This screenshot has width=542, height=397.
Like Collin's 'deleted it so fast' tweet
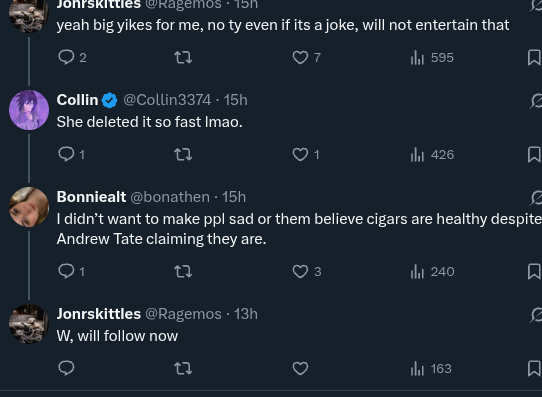tap(306, 154)
